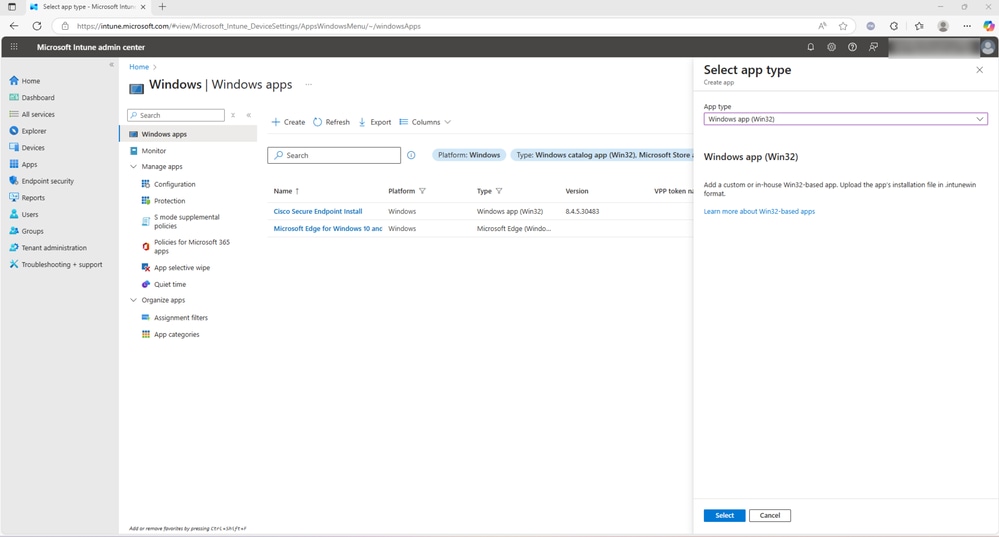This screenshot has height=537, width=999.
Task: Collapse the Manage apps section
Action: pos(133,166)
